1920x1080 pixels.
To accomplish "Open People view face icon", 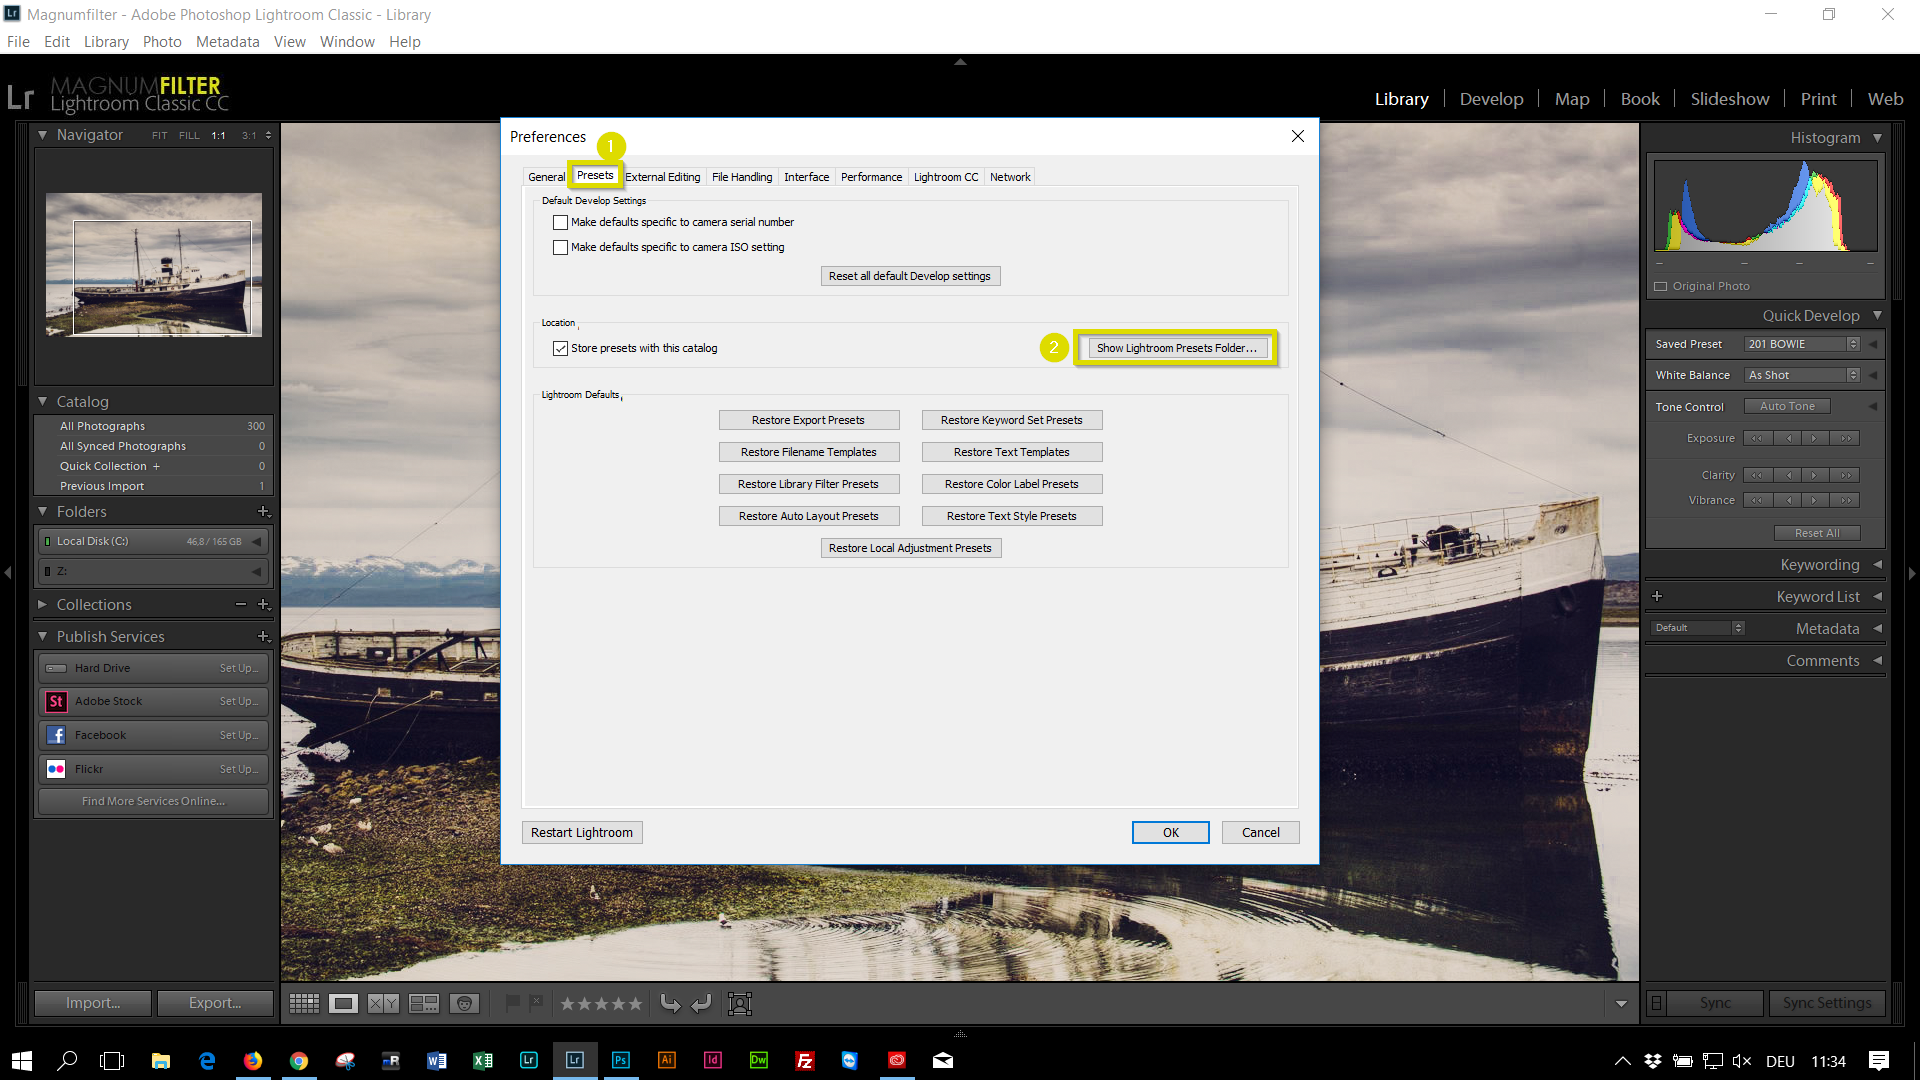I will [464, 1003].
